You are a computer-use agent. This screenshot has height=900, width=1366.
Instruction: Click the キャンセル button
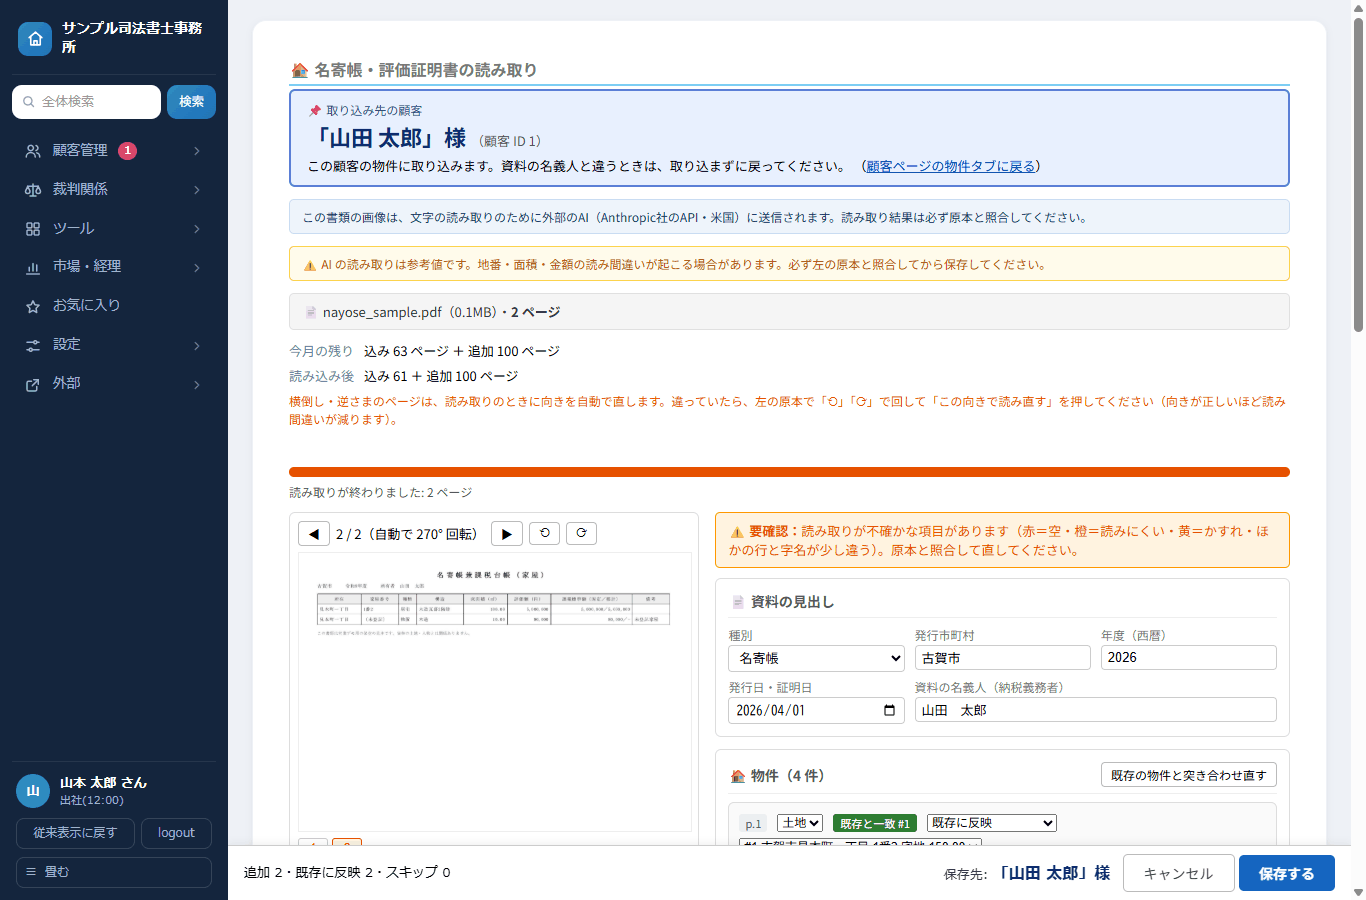coord(1178,873)
